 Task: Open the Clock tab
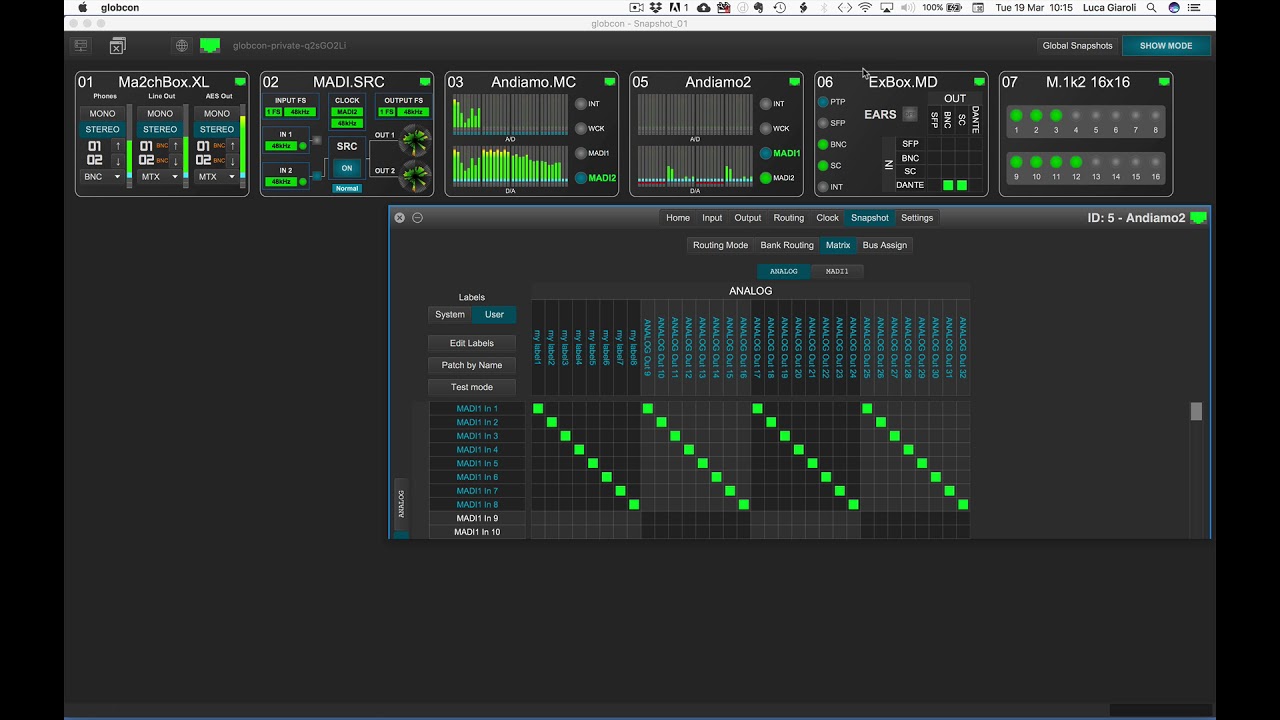tap(828, 218)
